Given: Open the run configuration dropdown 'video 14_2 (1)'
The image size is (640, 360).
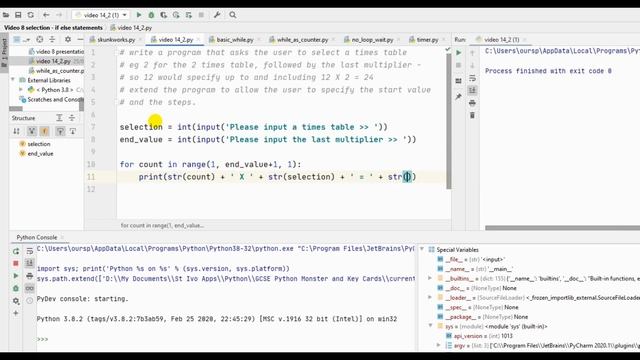Looking at the screenshot, I should (101, 15).
